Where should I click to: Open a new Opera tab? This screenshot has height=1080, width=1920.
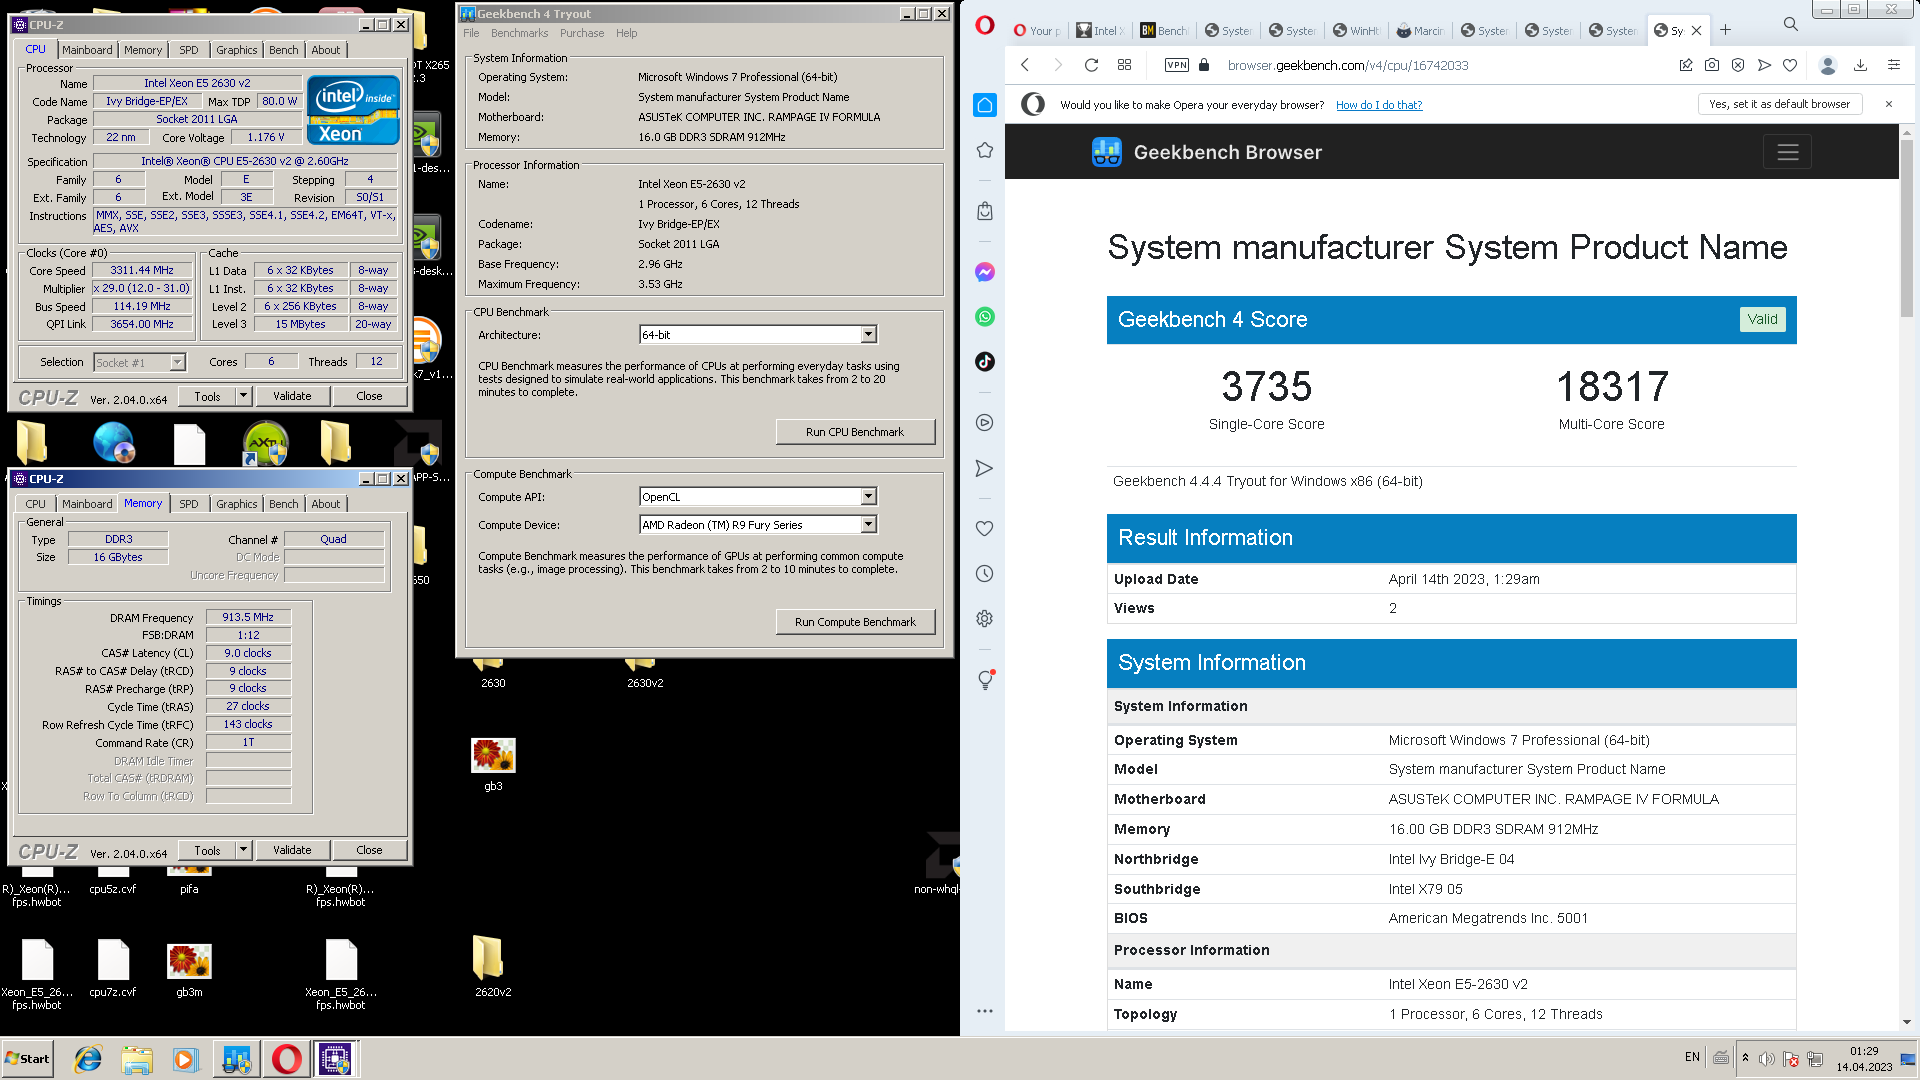pos(1725,30)
